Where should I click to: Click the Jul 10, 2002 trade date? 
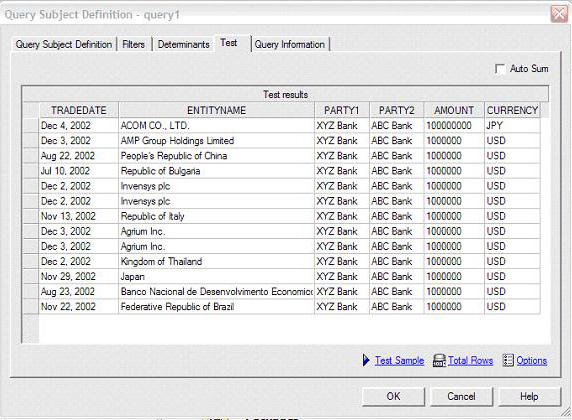(79, 171)
